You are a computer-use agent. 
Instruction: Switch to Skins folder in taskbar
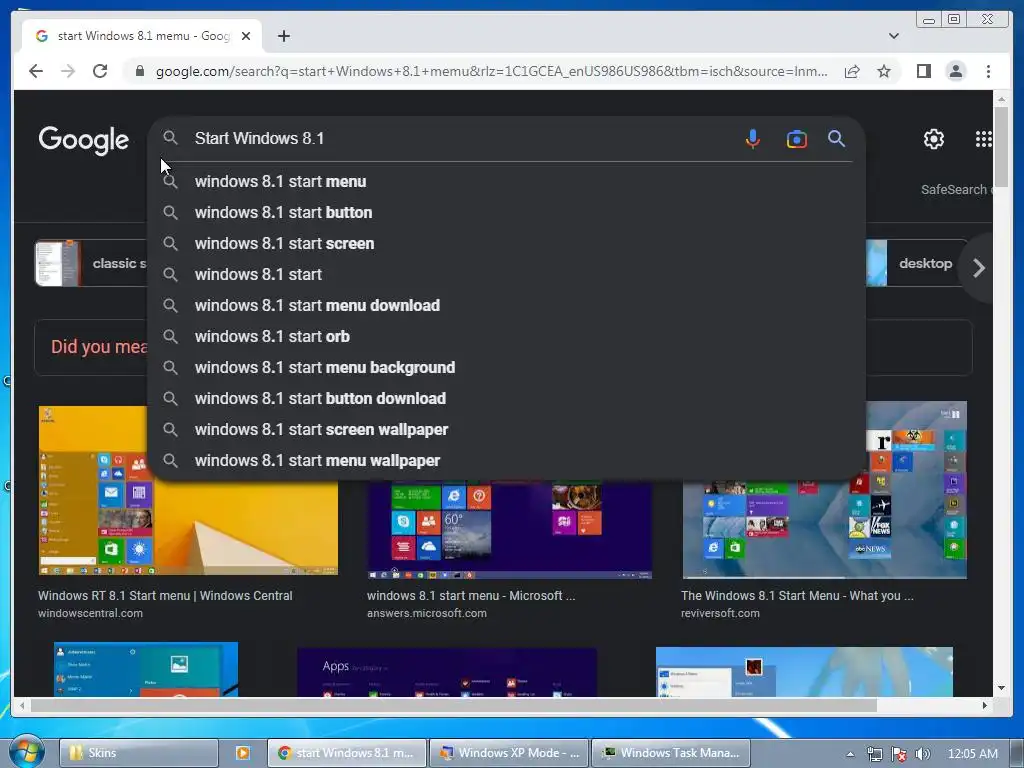138,753
